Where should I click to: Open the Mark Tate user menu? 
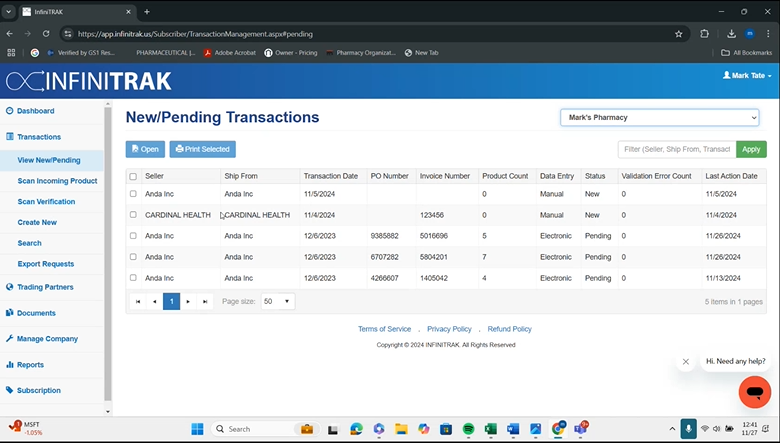[747, 76]
